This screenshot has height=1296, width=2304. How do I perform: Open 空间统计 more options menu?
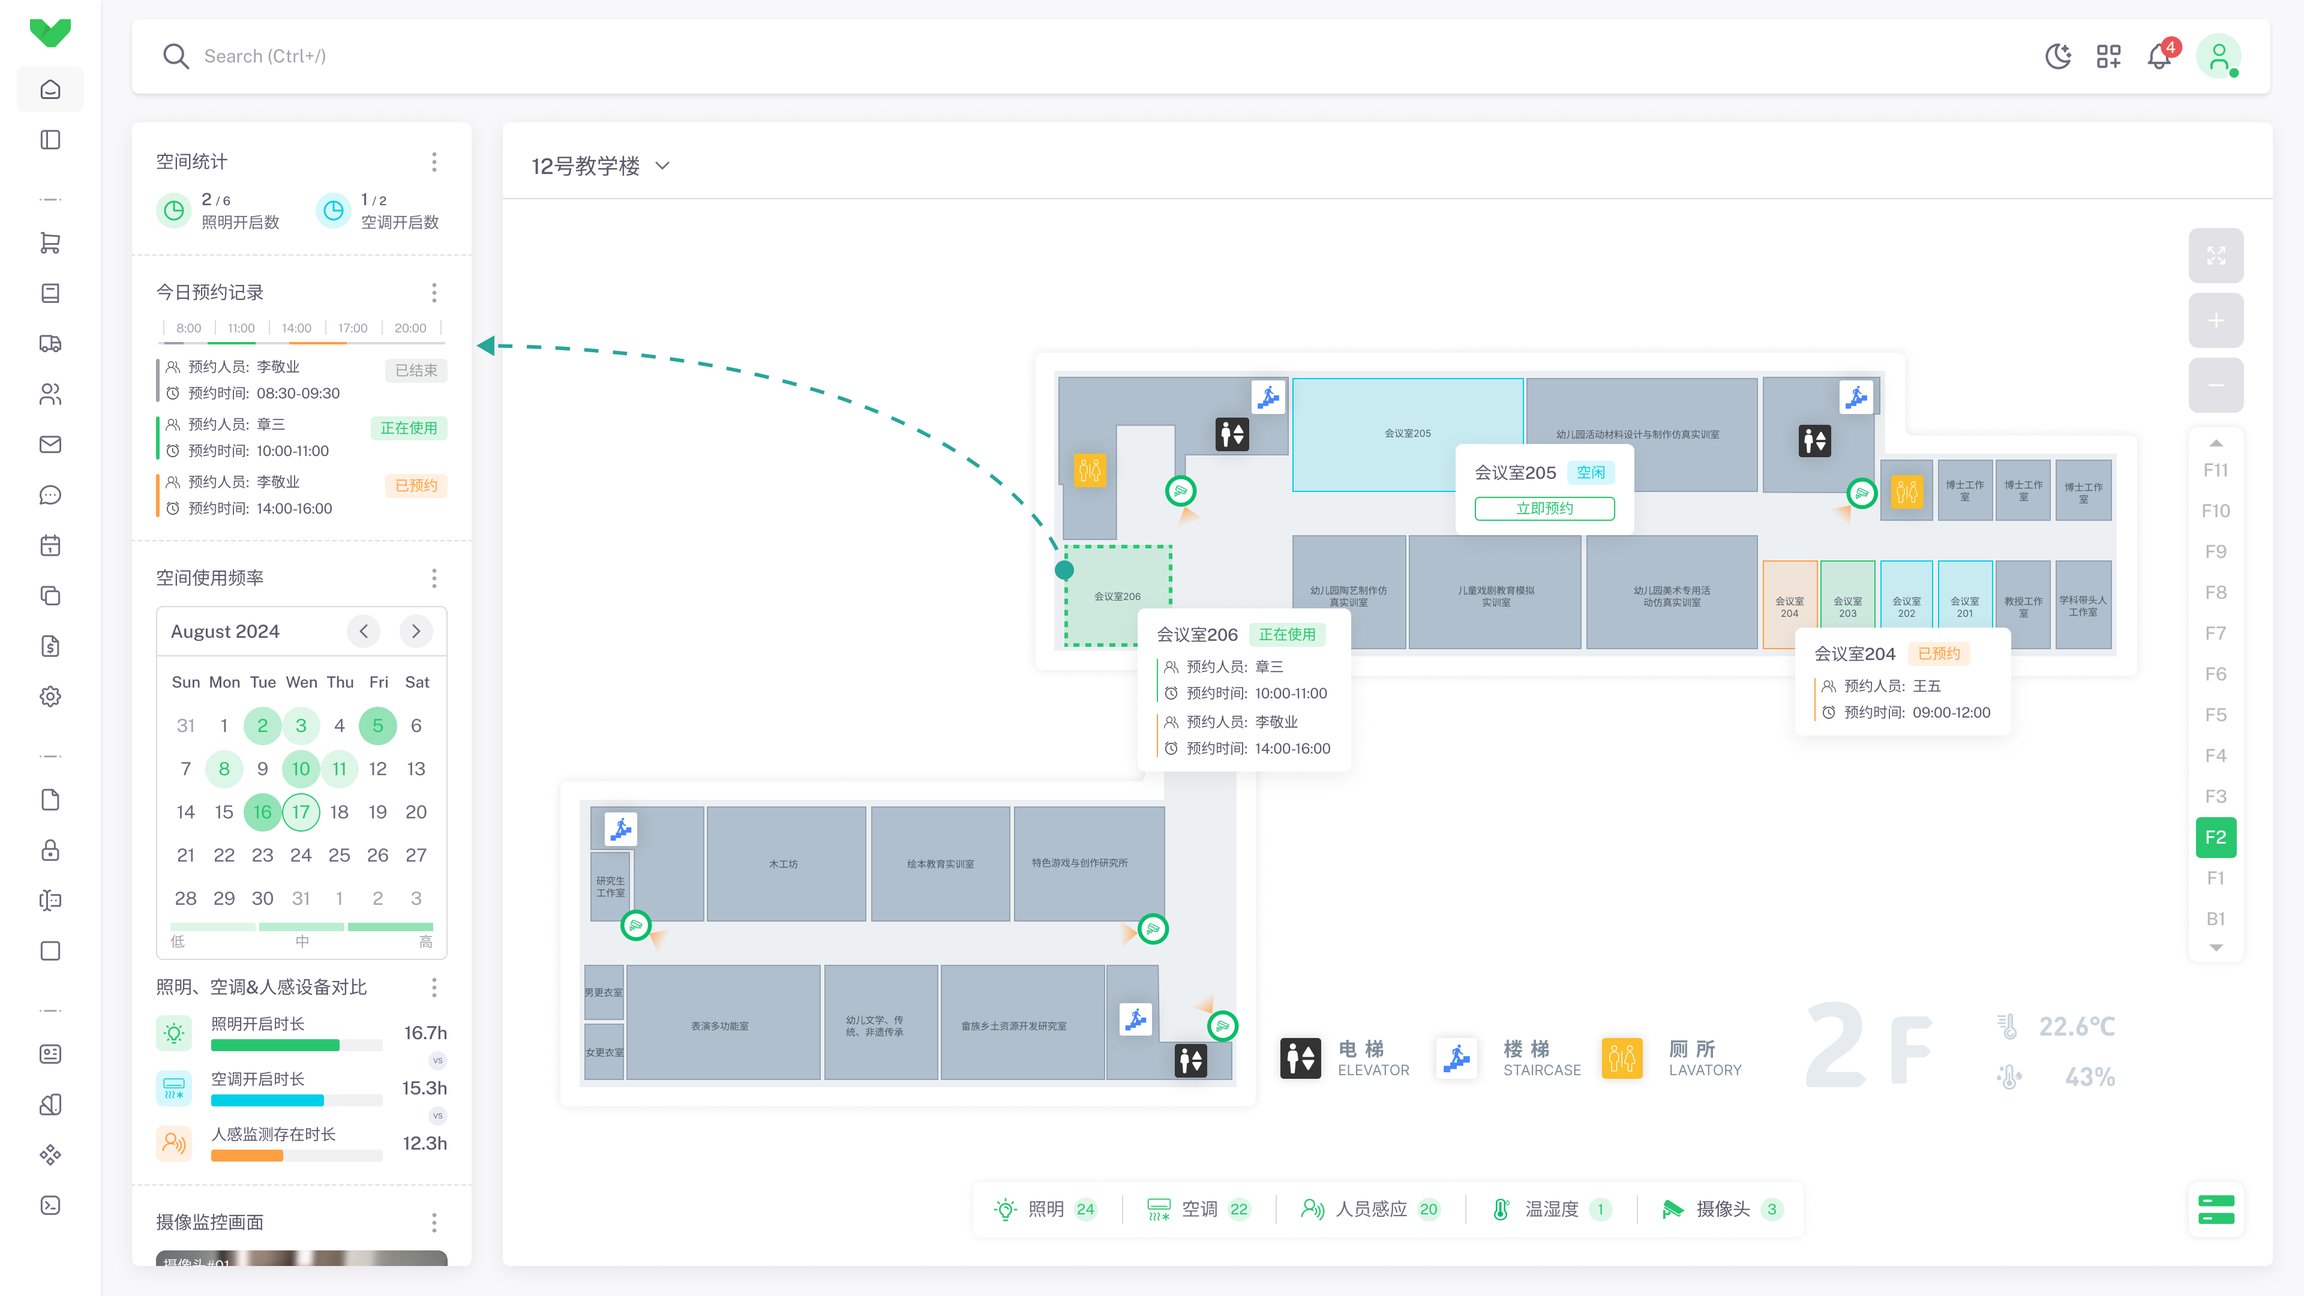point(434,162)
